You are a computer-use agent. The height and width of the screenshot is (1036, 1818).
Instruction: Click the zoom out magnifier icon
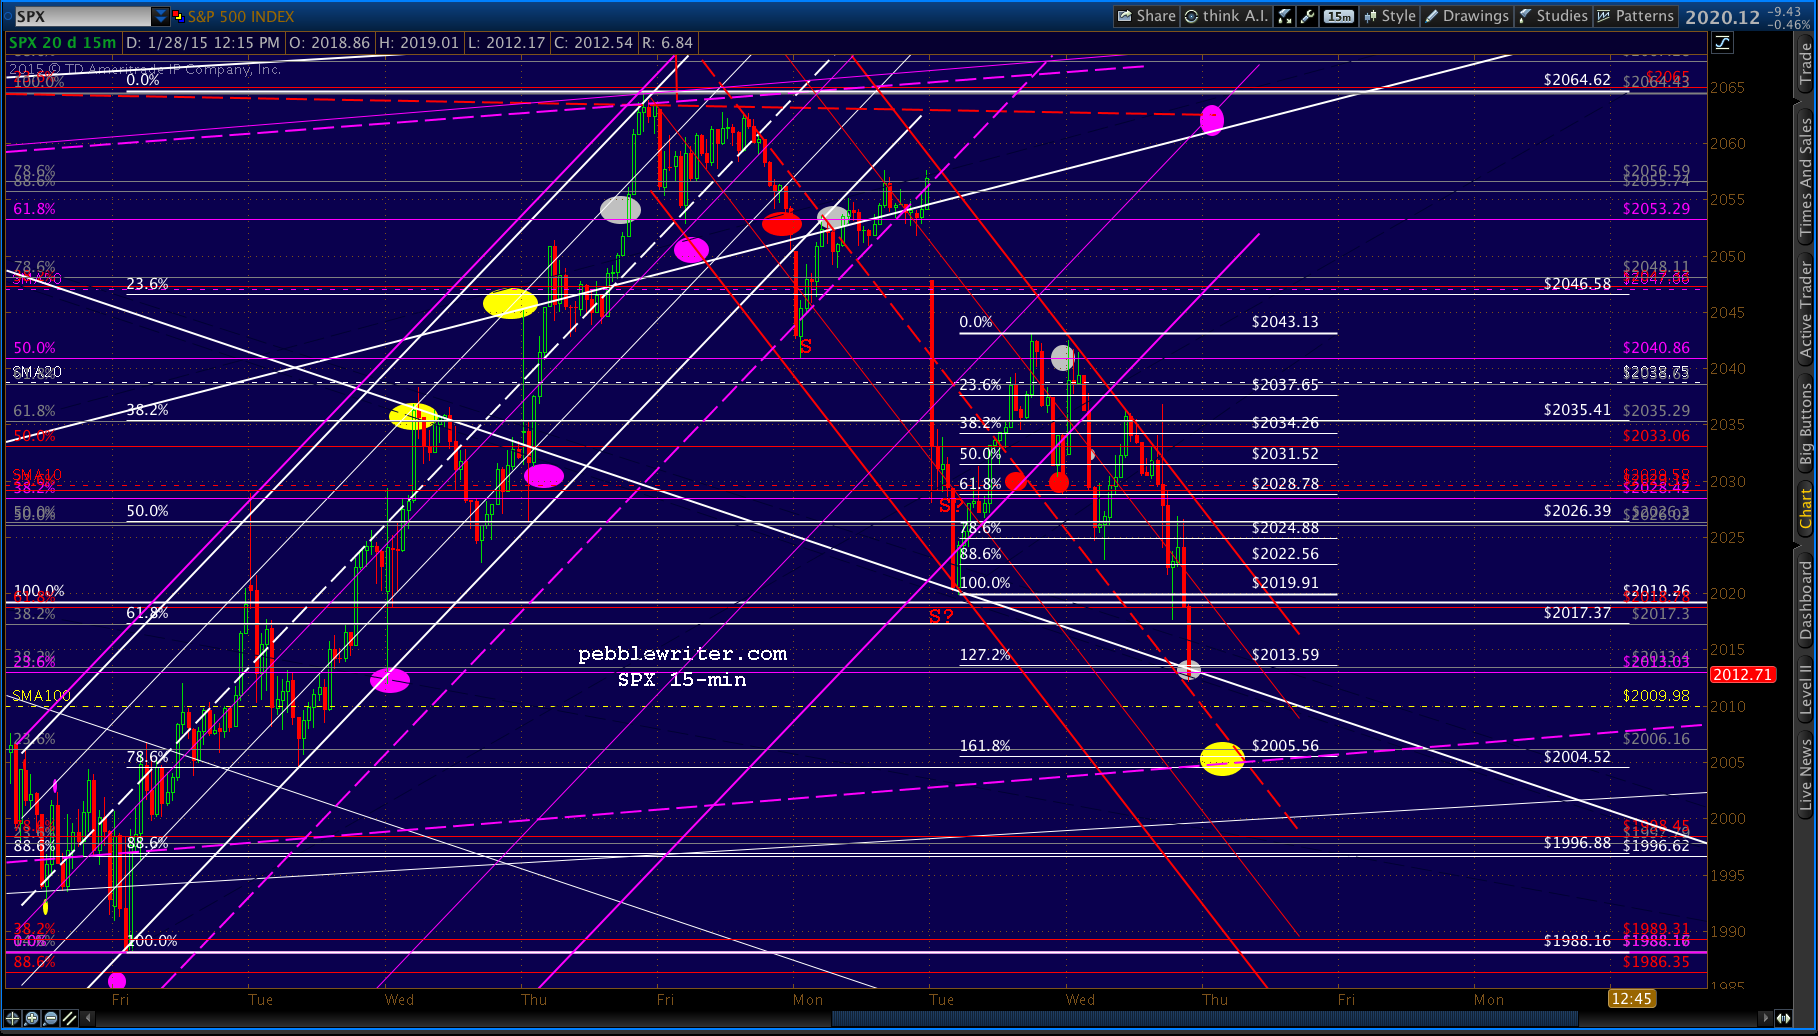point(50,1018)
